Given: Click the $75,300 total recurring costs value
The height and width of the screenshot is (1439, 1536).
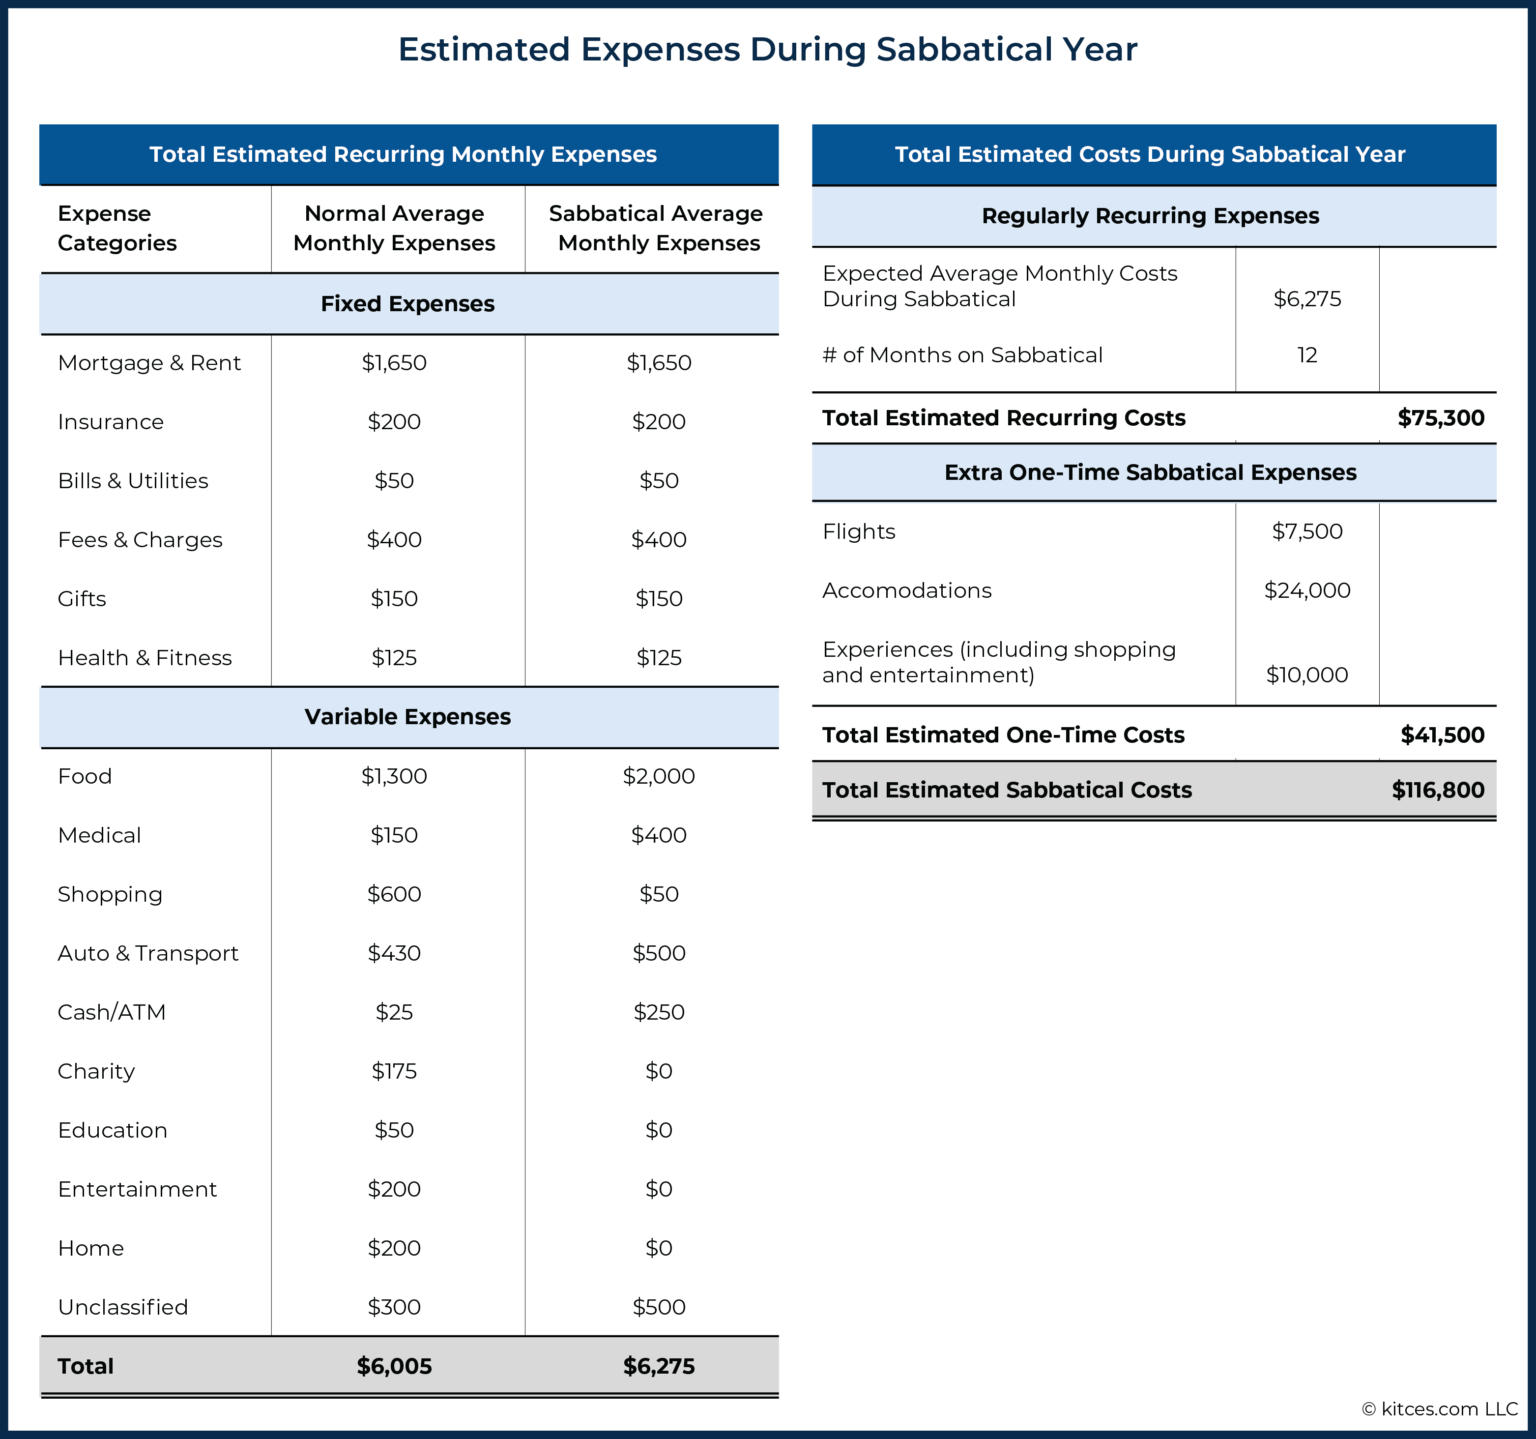Looking at the screenshot, I should [1440, 418].
